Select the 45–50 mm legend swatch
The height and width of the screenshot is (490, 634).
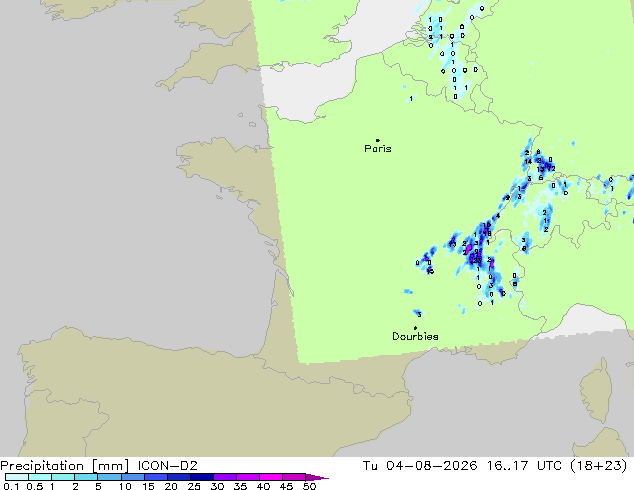click(294, 477)
